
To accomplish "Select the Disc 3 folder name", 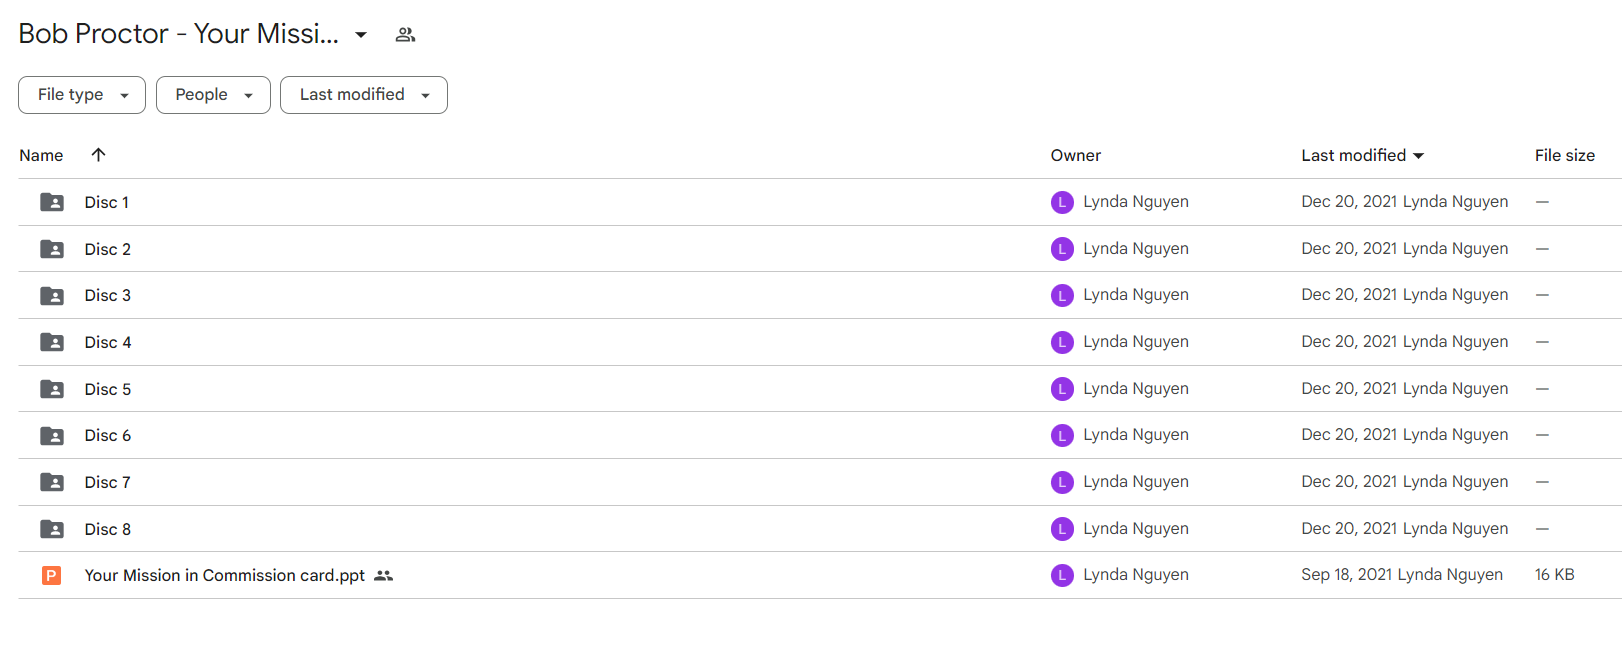I will [108, 295].
